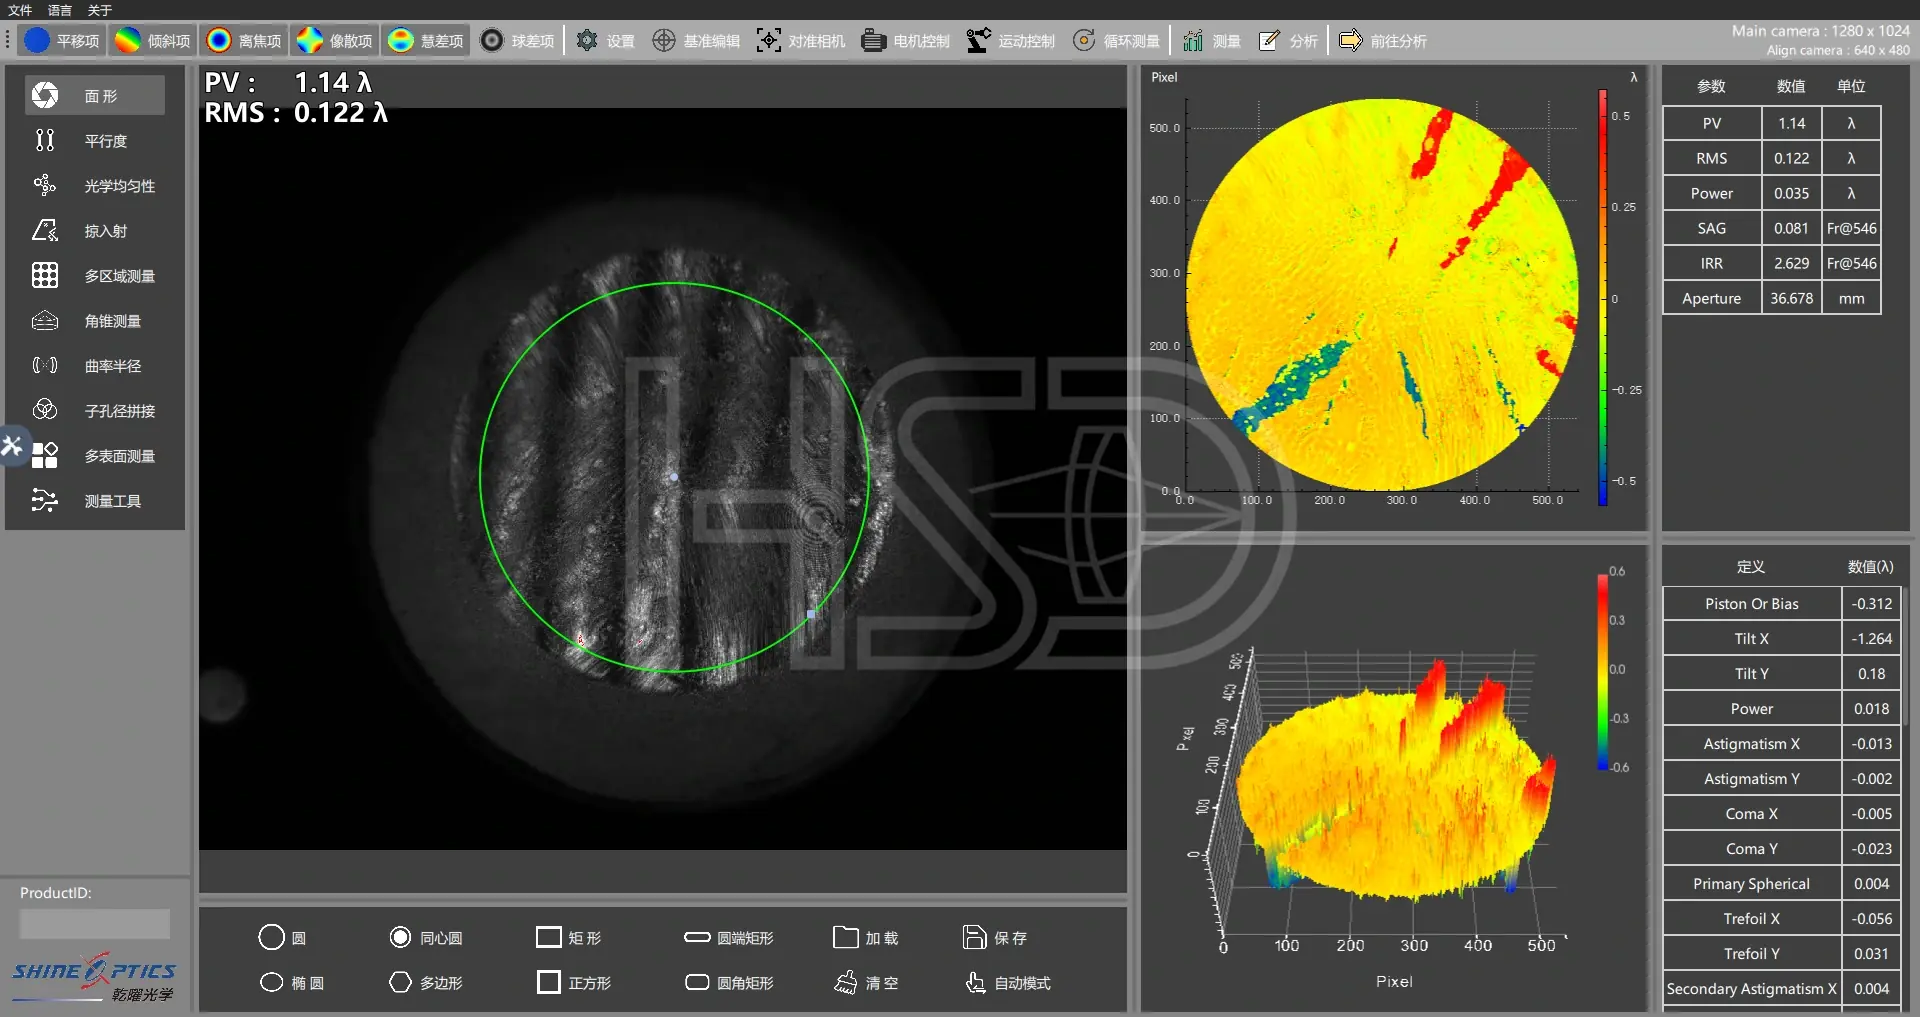The height and width of the screenshot is (1017, 1920).
Task: Open the 语言 language menu
Action: 60,10
